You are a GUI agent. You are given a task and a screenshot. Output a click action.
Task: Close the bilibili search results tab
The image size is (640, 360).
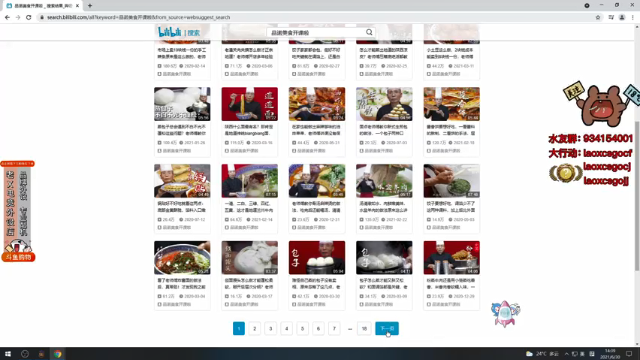pos(77,6)
